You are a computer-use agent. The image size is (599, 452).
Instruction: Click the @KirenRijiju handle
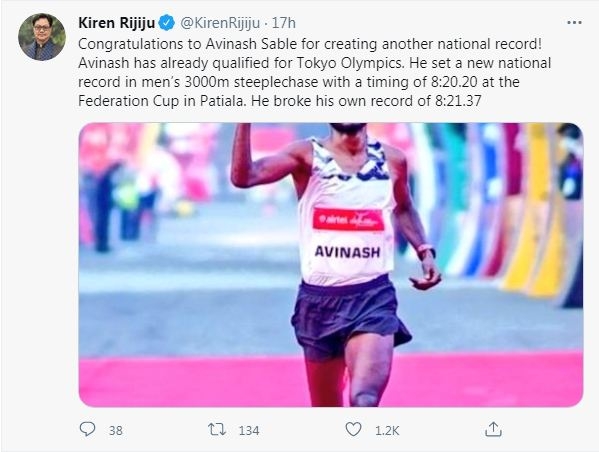pyautogui.click(x=220, y=23)
